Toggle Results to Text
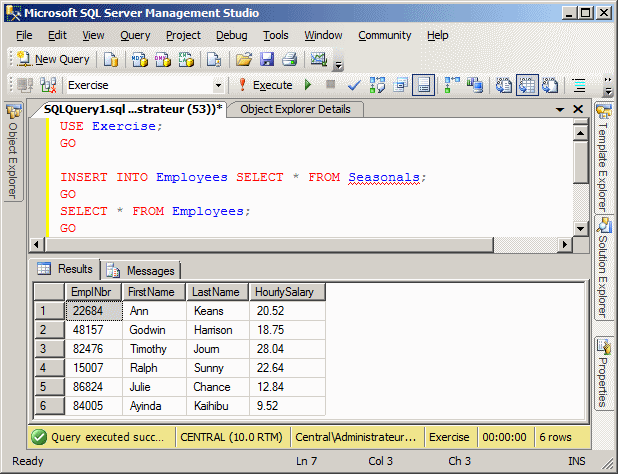Image resolution: width=618 pixels, height=474 pixels. tap(503, 85)
